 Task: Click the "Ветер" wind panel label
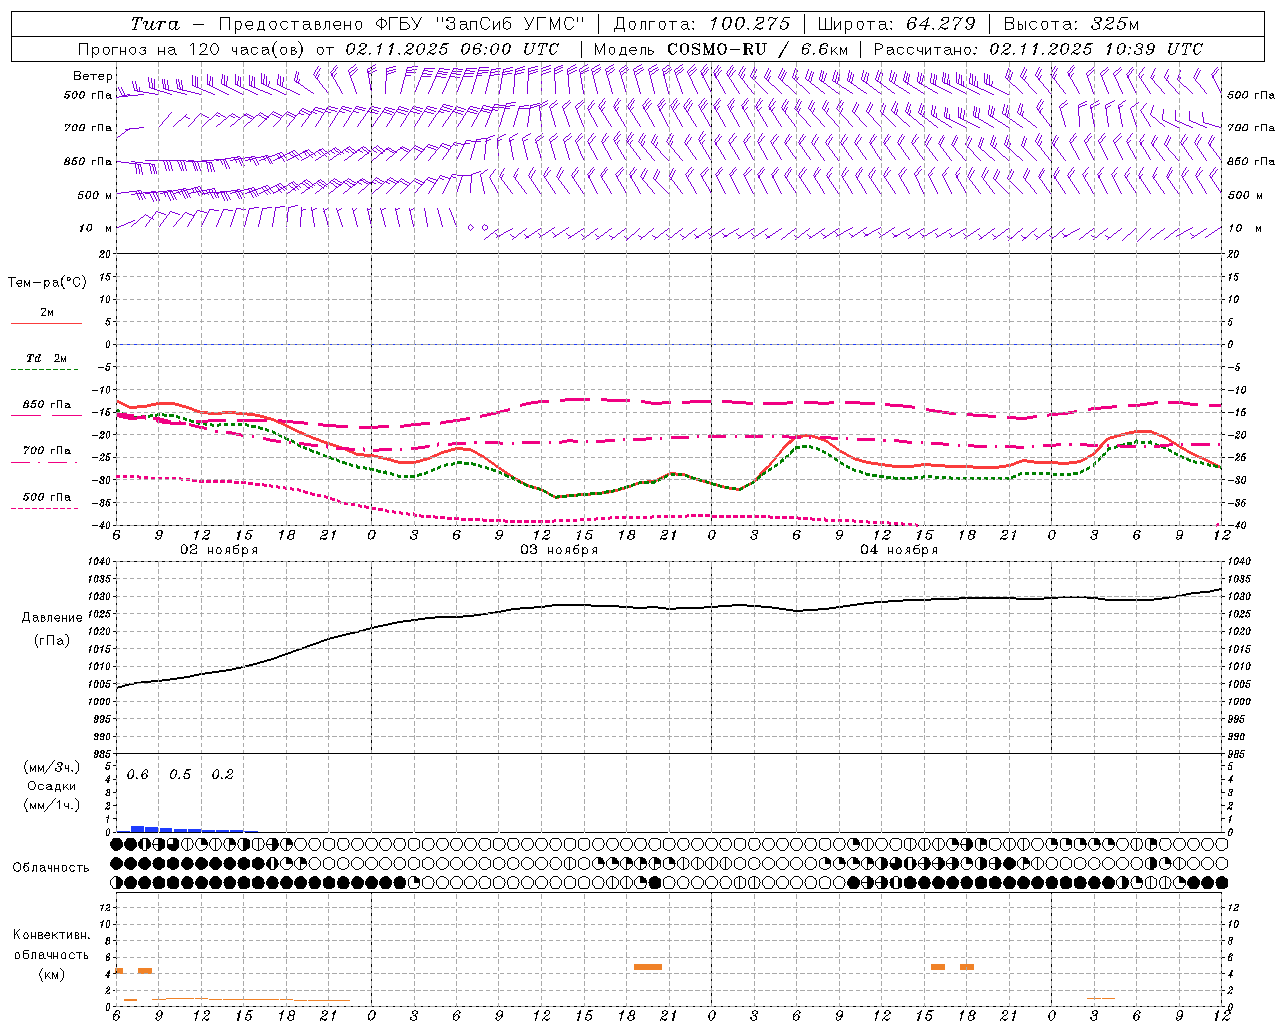tap(93, 76)
